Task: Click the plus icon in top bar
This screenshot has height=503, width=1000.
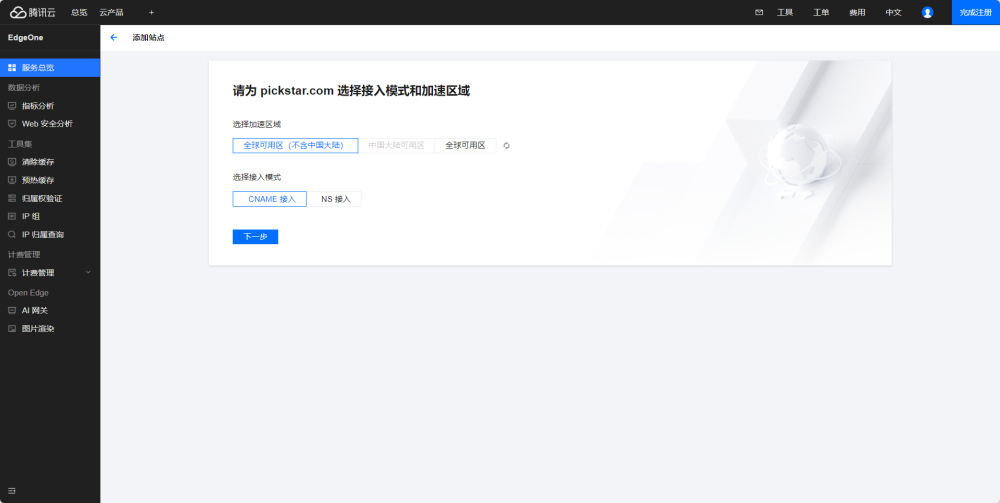Action: pyautogui.click(x=151, y=12)
